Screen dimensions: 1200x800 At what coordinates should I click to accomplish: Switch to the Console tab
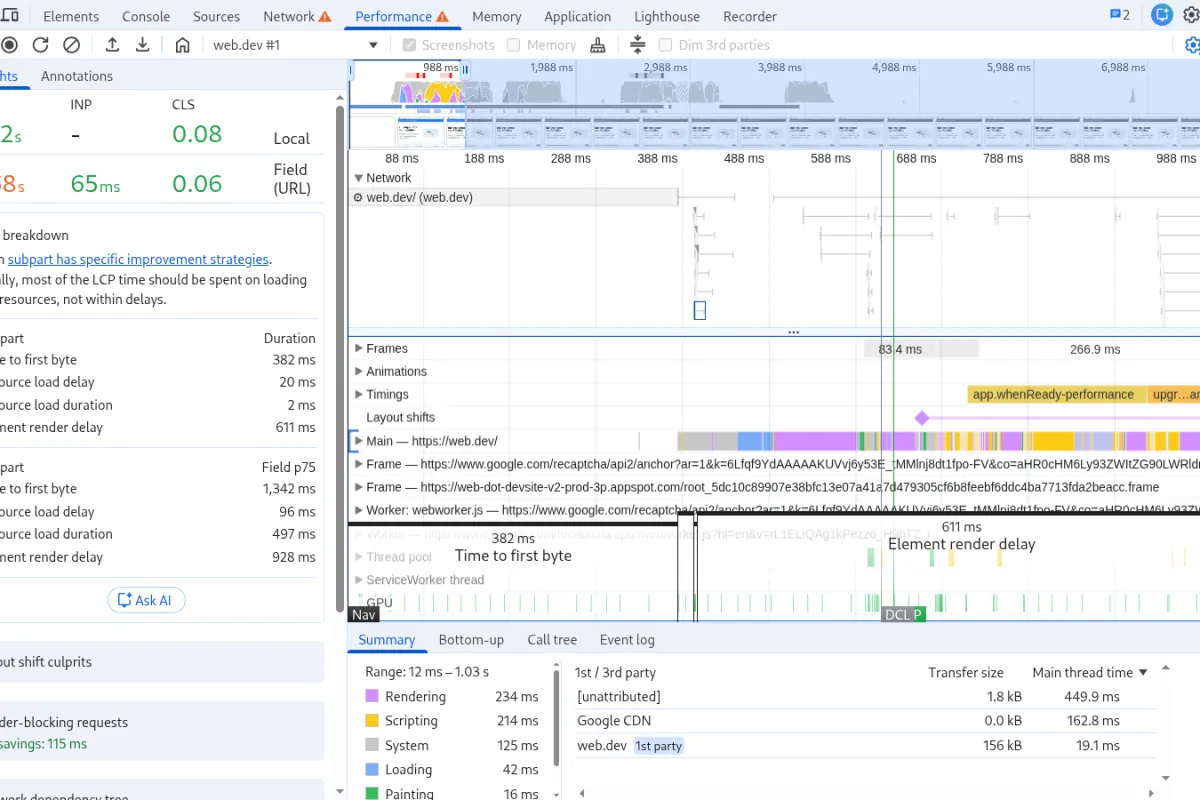pos(146,16)
